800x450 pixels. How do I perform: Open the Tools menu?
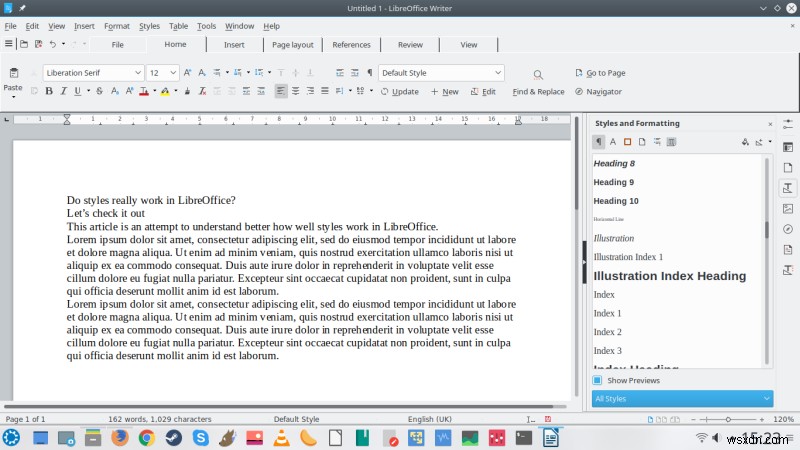[206, 26]
